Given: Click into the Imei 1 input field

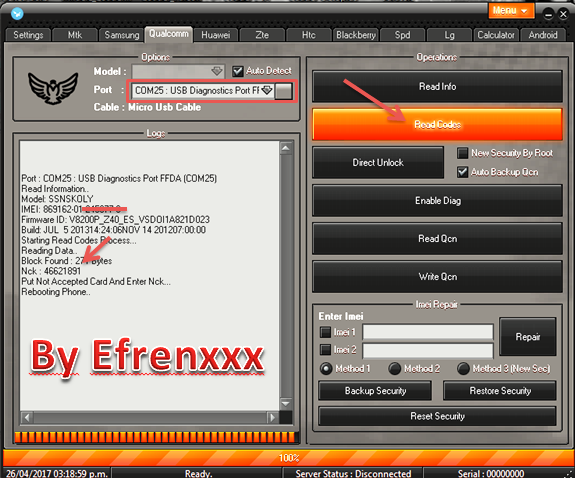Looking at the screenshot, I should click(x=428, y=332).
